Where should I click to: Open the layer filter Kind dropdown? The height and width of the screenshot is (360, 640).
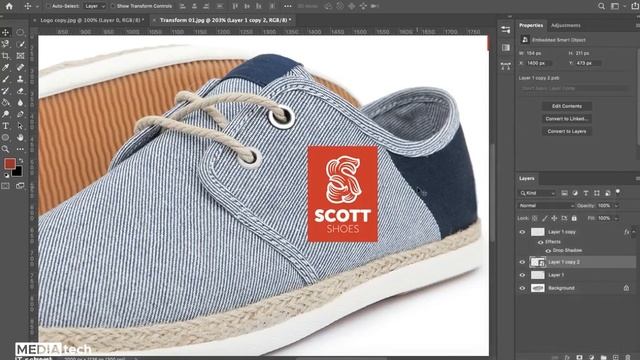[537, 193]
